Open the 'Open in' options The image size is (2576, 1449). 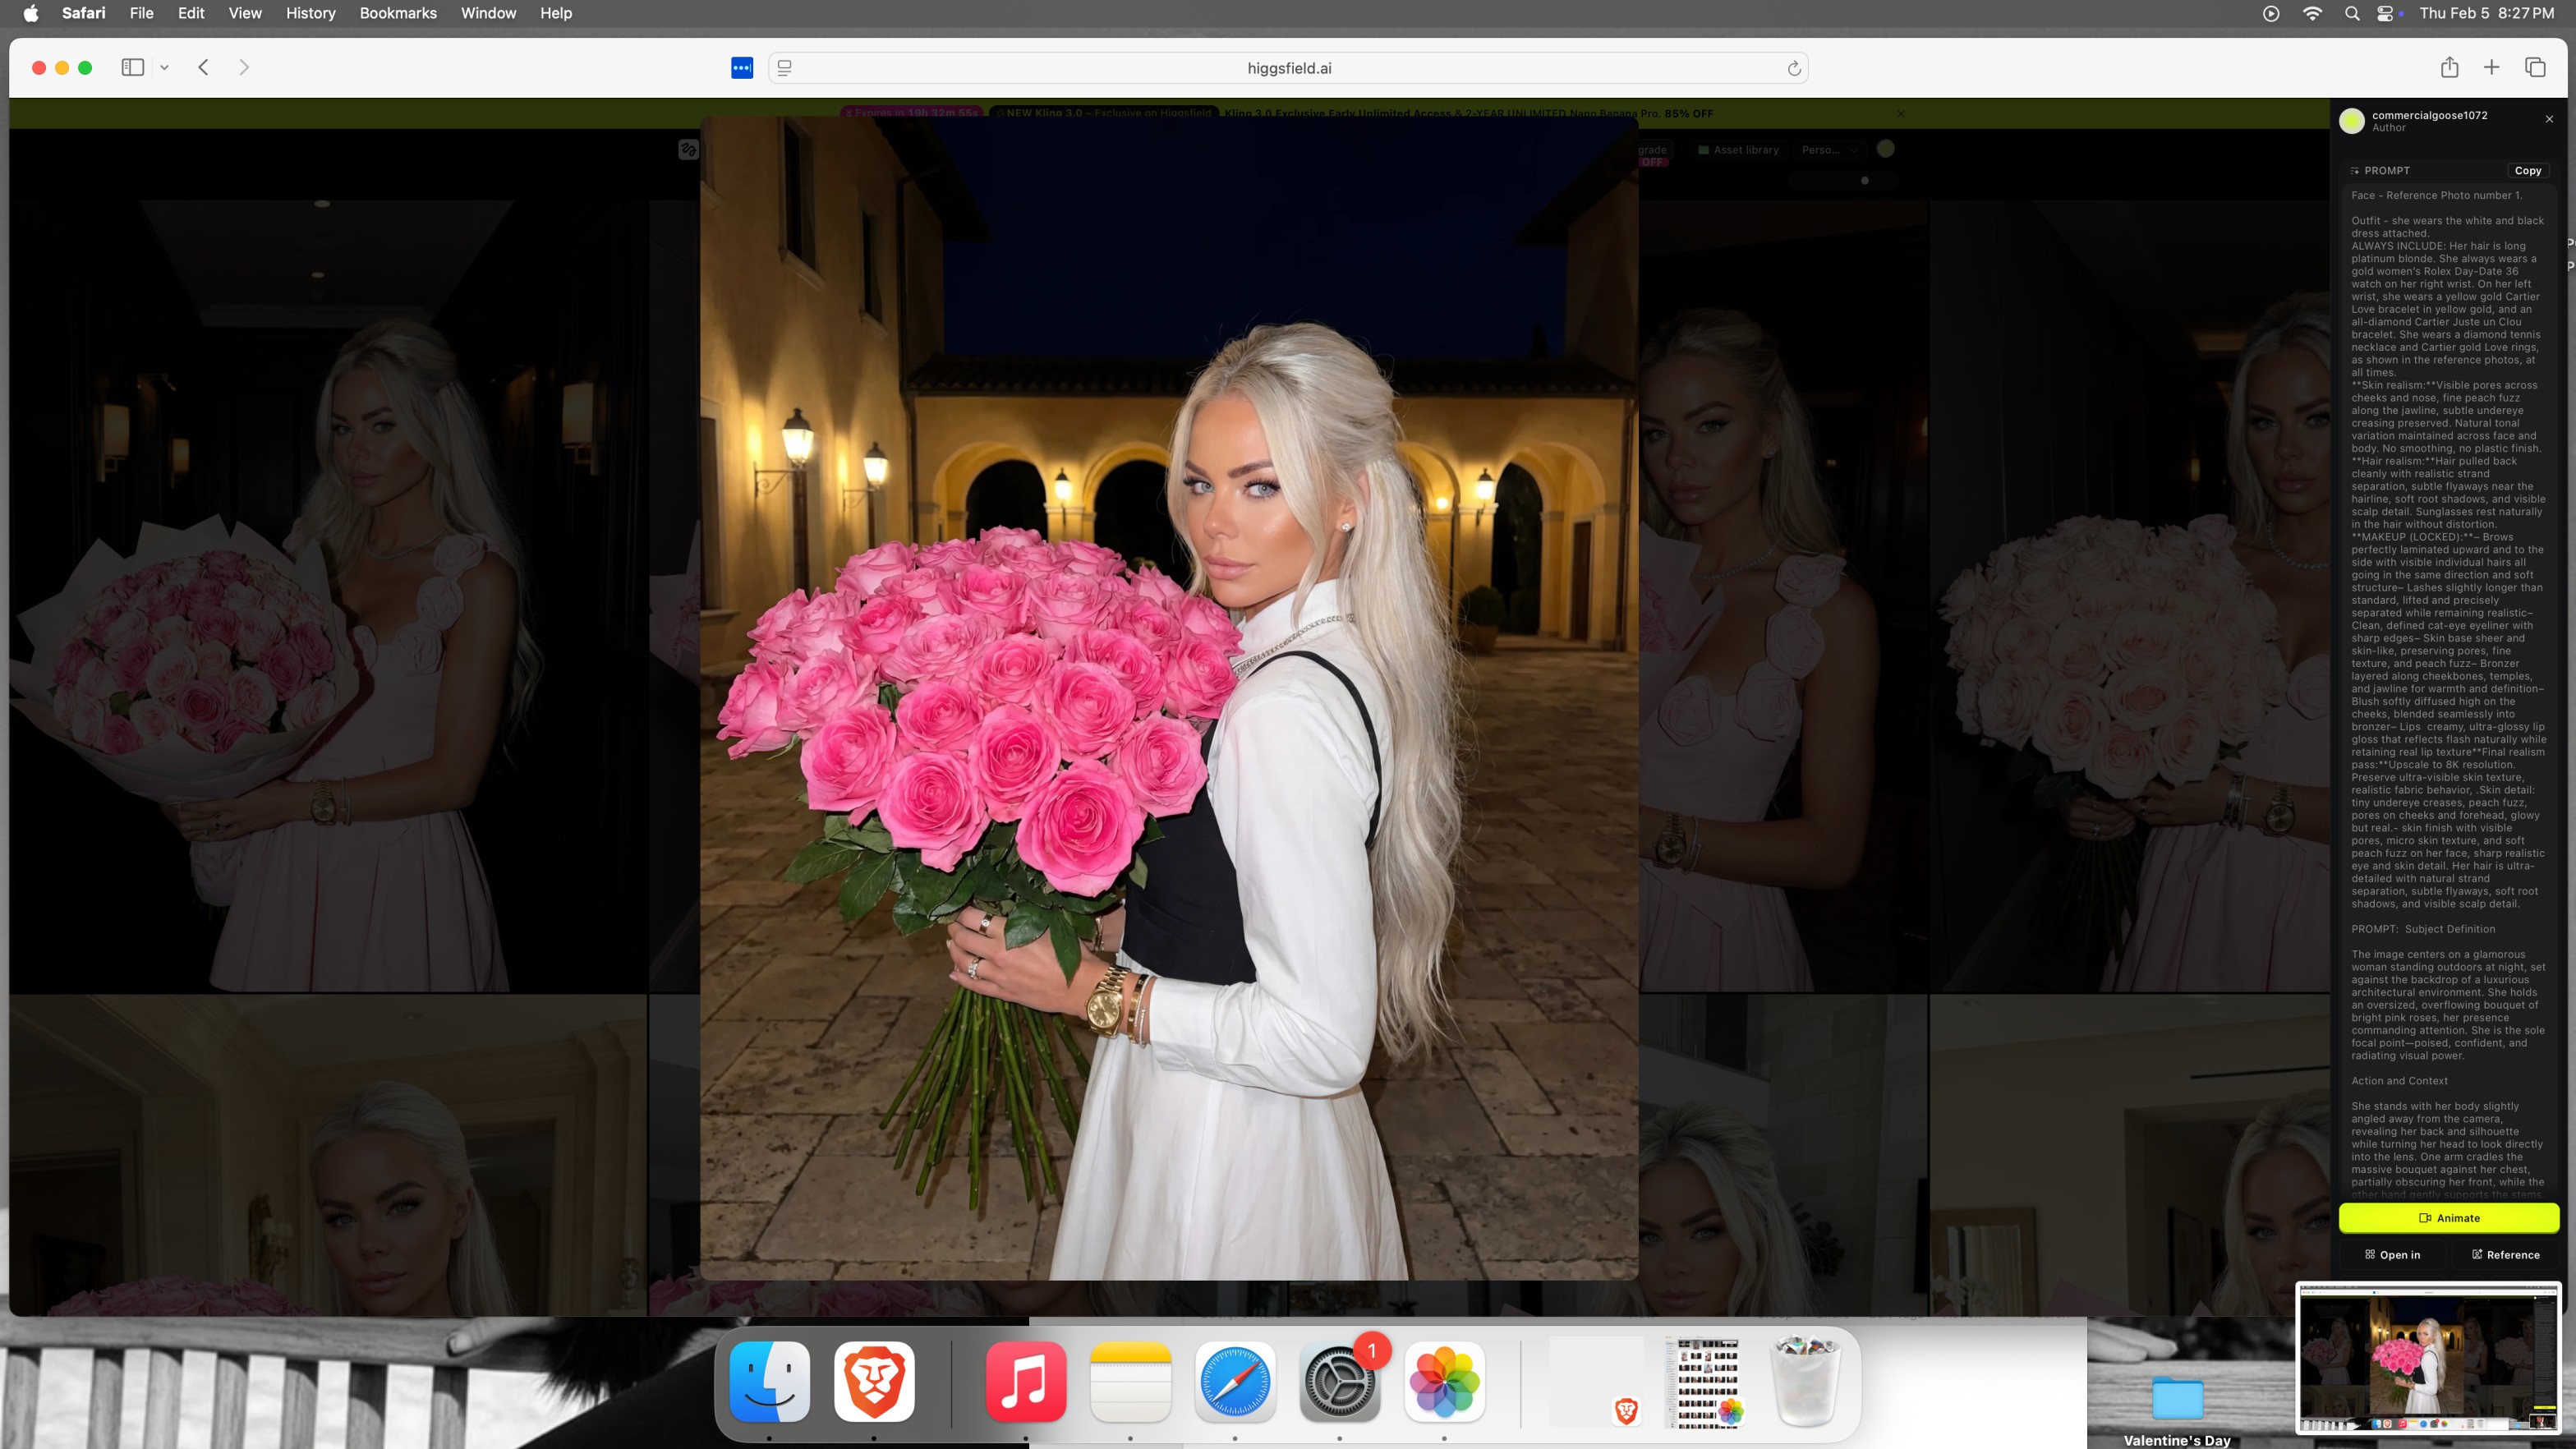pyautogui.click(x=2392, y=1255)
